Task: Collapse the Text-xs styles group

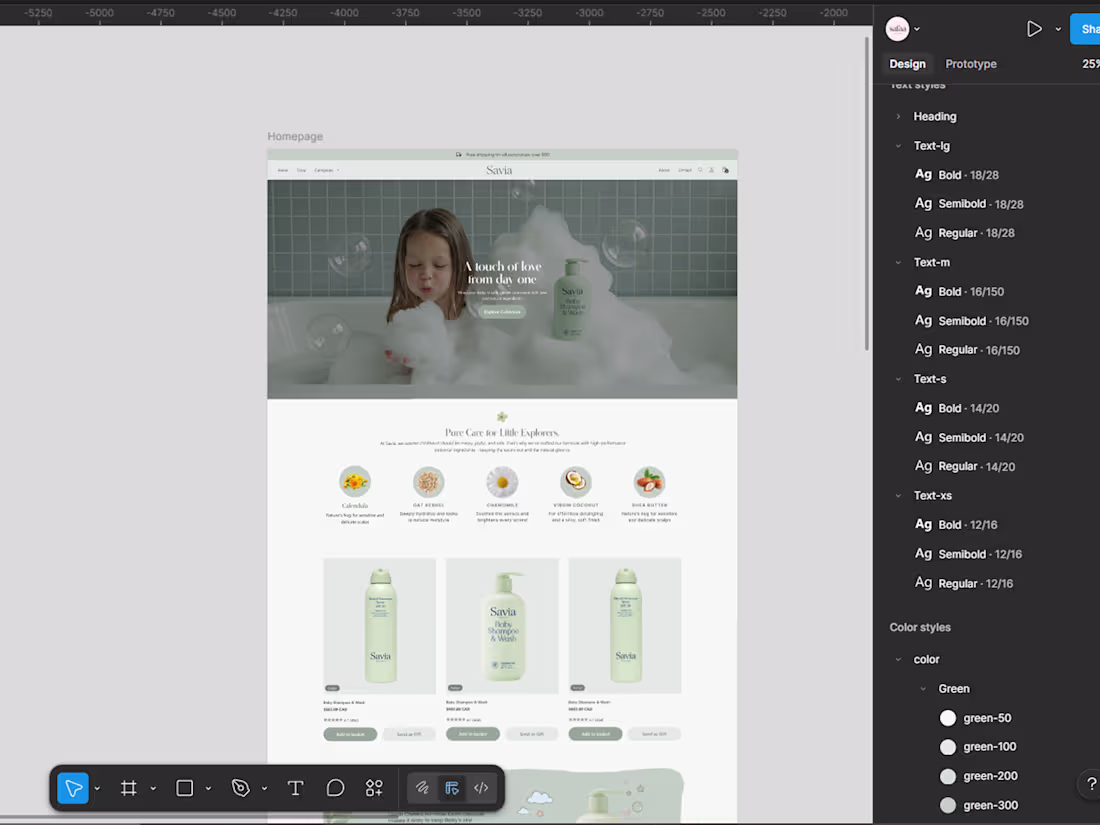Action: [x=898, y=495]
